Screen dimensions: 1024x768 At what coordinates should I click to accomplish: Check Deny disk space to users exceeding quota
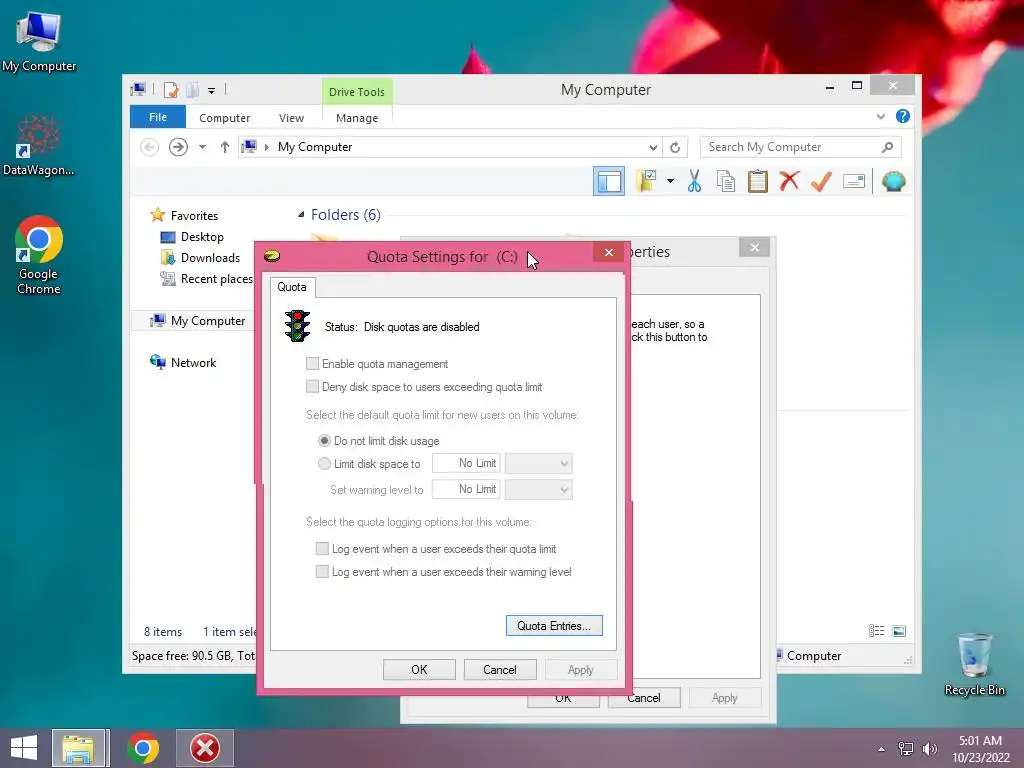pyautogui.click(x=312, y=387)
